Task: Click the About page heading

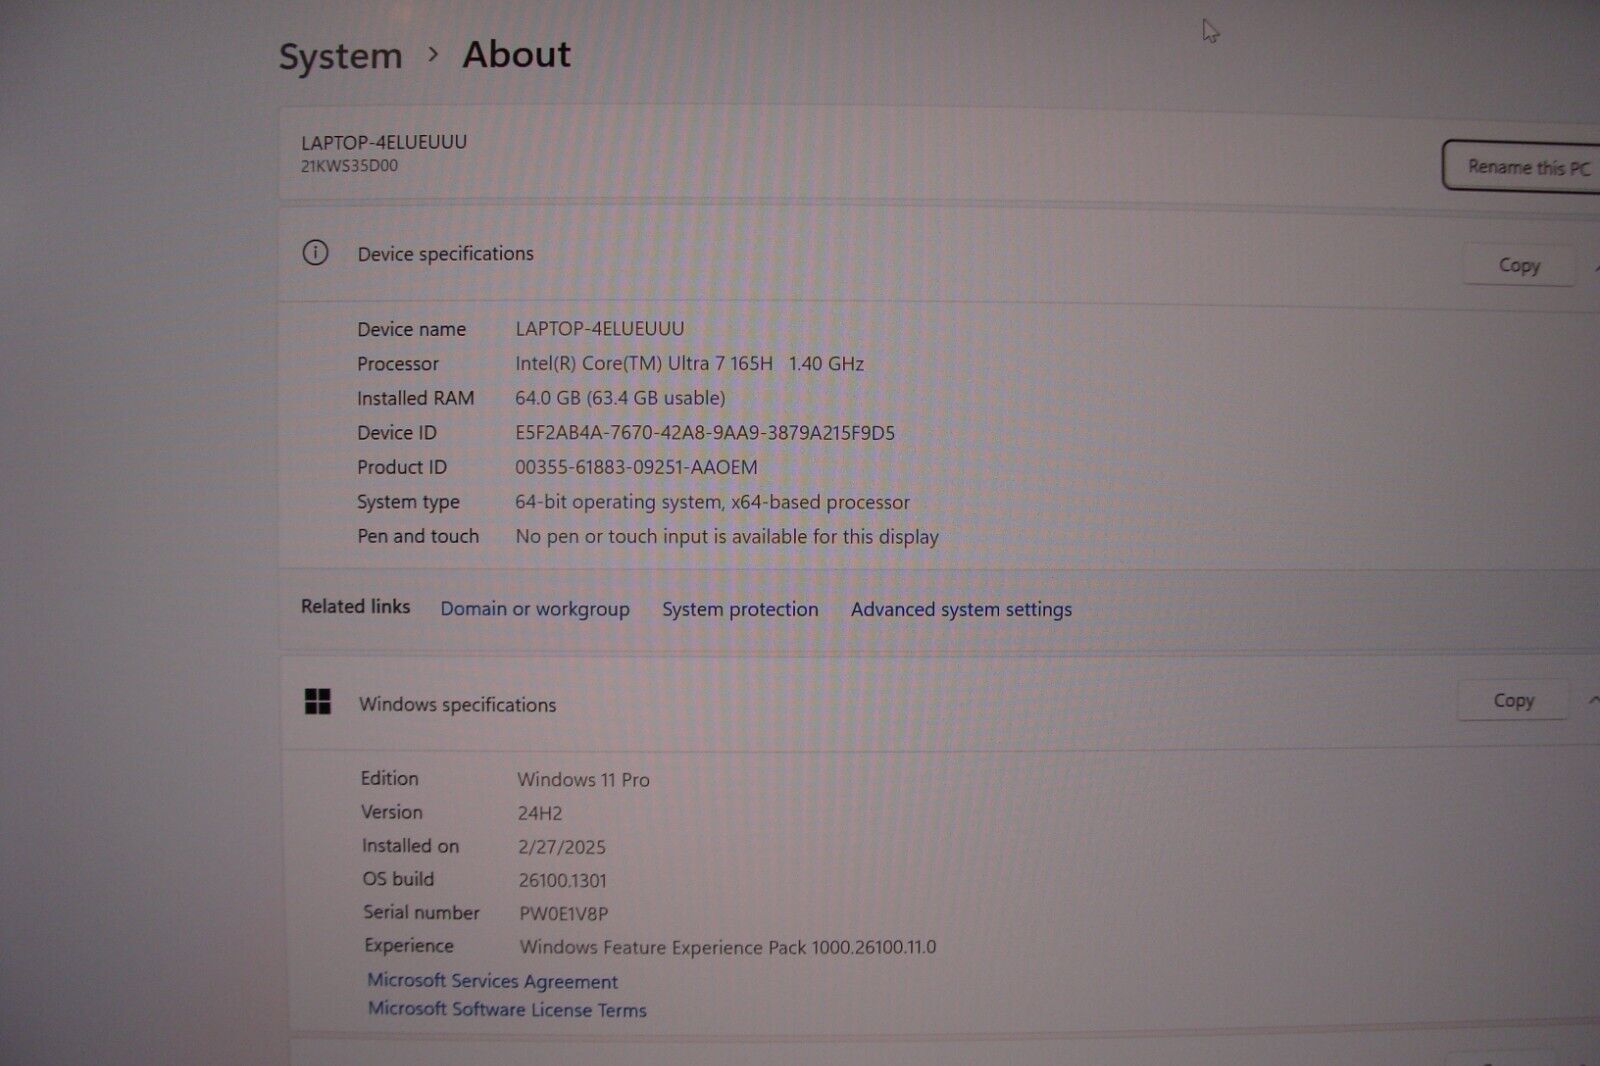Action: coord(516,54)
